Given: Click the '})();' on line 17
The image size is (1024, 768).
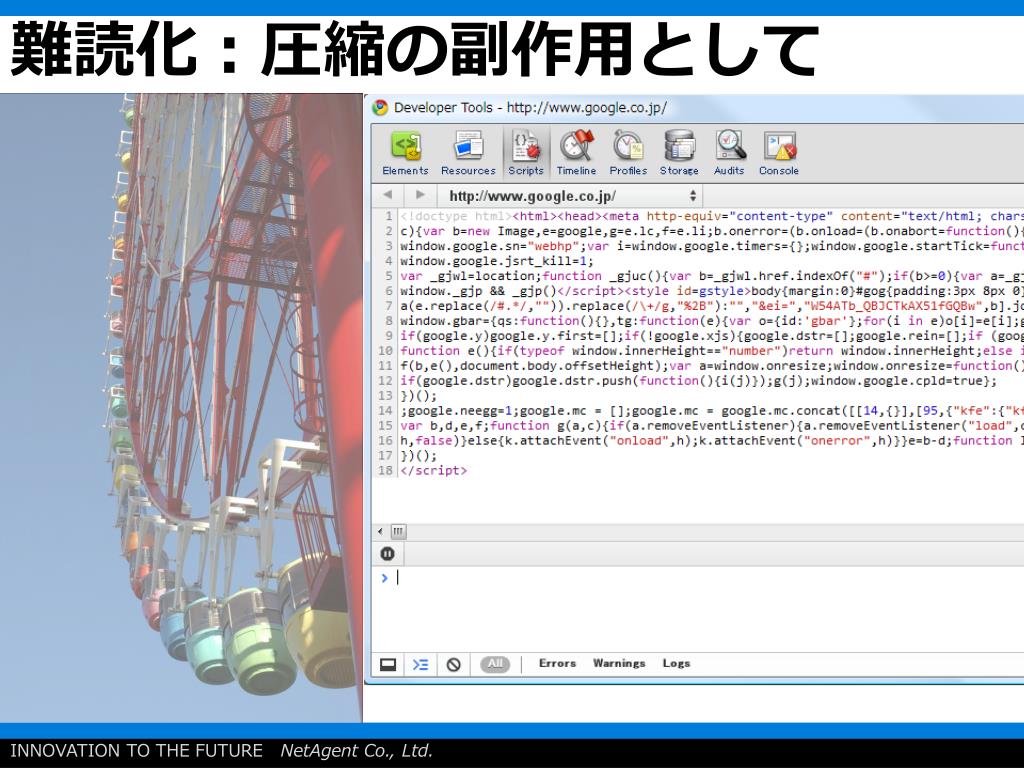Looking at the screenshot, I should (x=418, y=456).
